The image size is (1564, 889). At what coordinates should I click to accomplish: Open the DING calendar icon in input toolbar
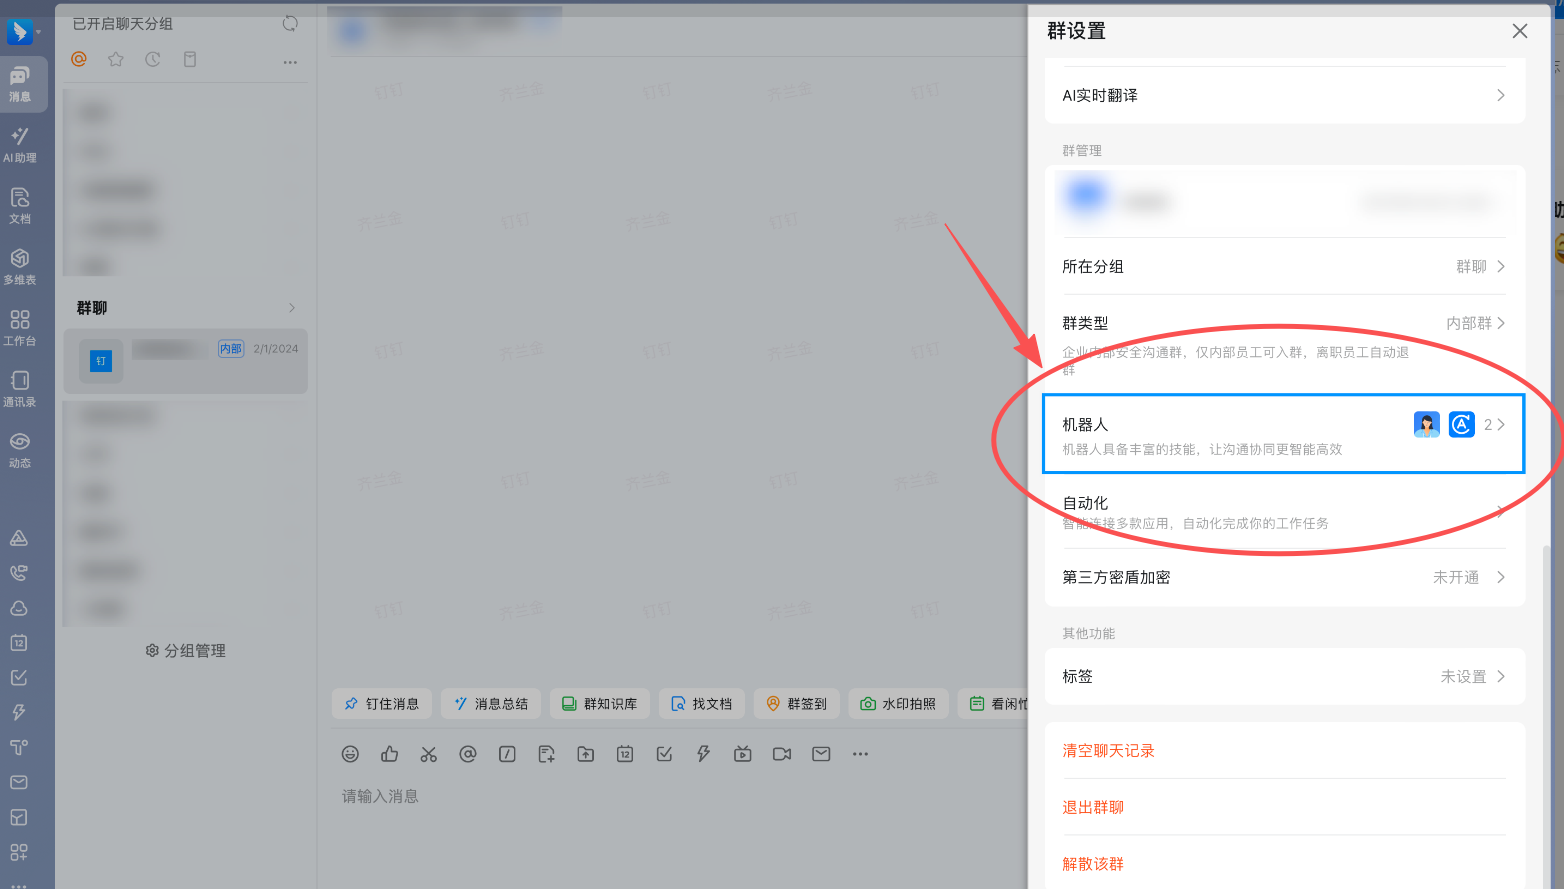(x=625, y=754)
